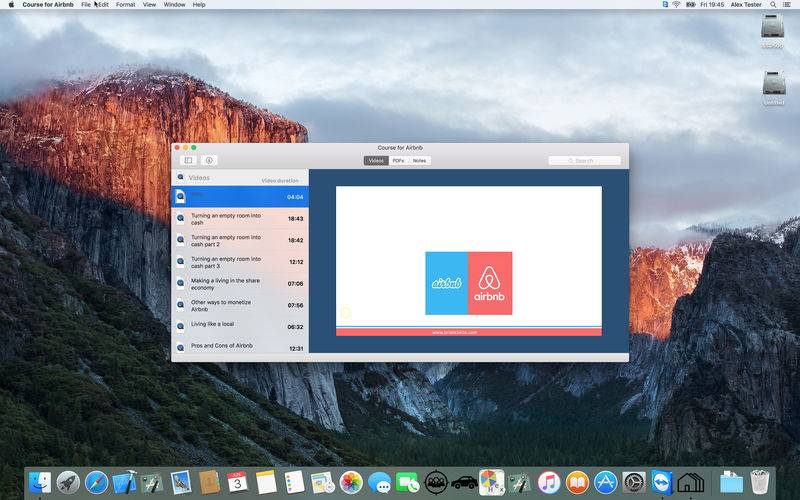
Task: Open the Window menu
Action: 174,5
